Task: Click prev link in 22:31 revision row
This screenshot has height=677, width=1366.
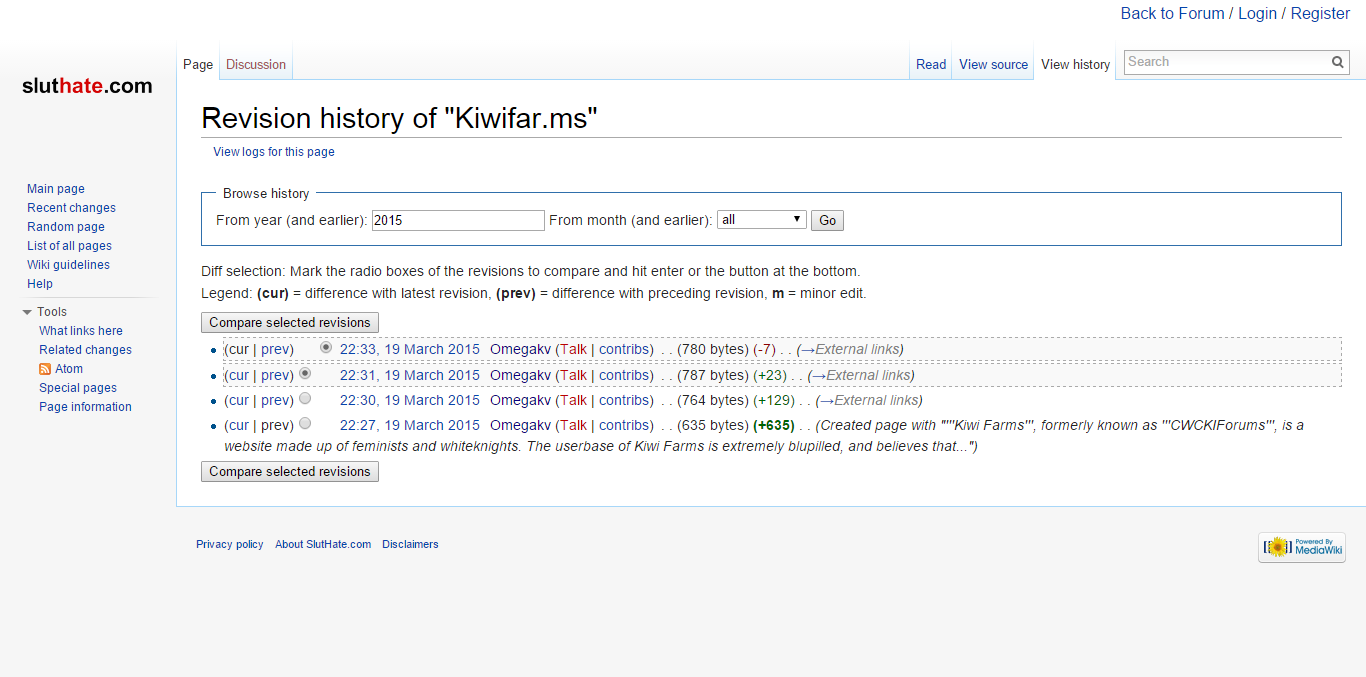Action: 275,375
